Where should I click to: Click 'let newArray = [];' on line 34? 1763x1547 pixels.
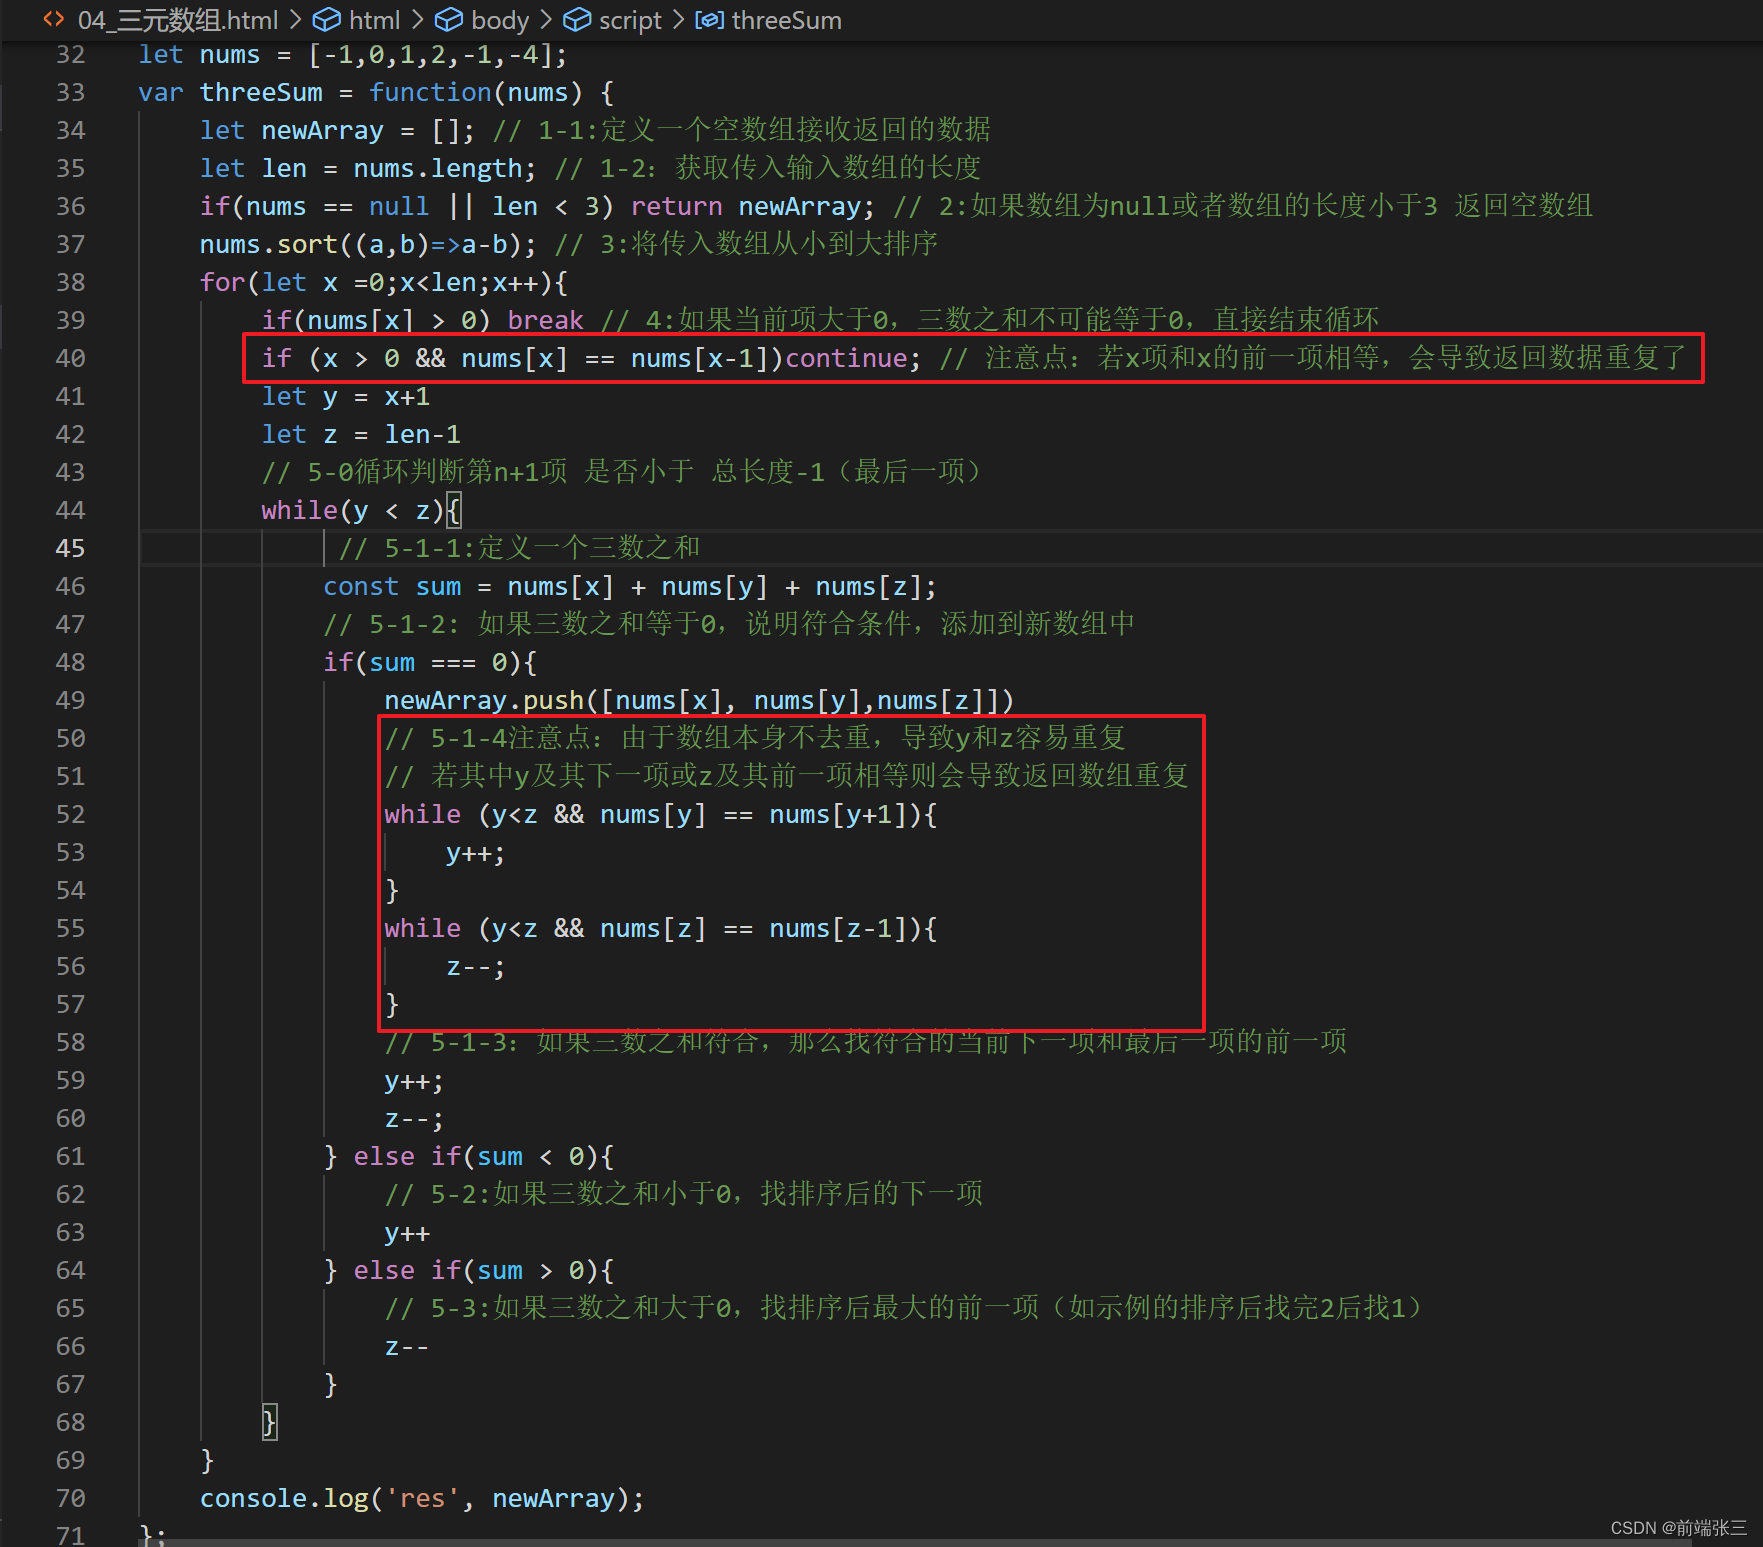[x=338, y=130]
